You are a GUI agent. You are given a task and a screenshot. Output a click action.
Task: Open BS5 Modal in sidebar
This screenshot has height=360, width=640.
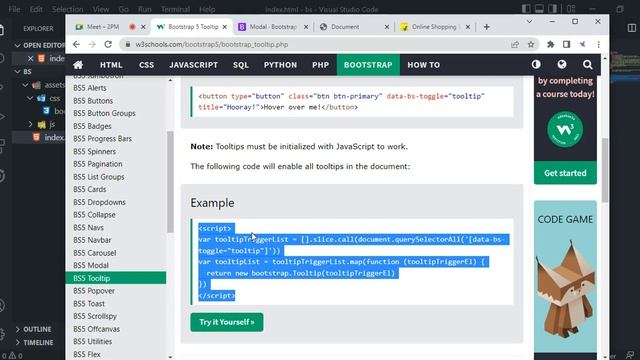pos(91,265)
